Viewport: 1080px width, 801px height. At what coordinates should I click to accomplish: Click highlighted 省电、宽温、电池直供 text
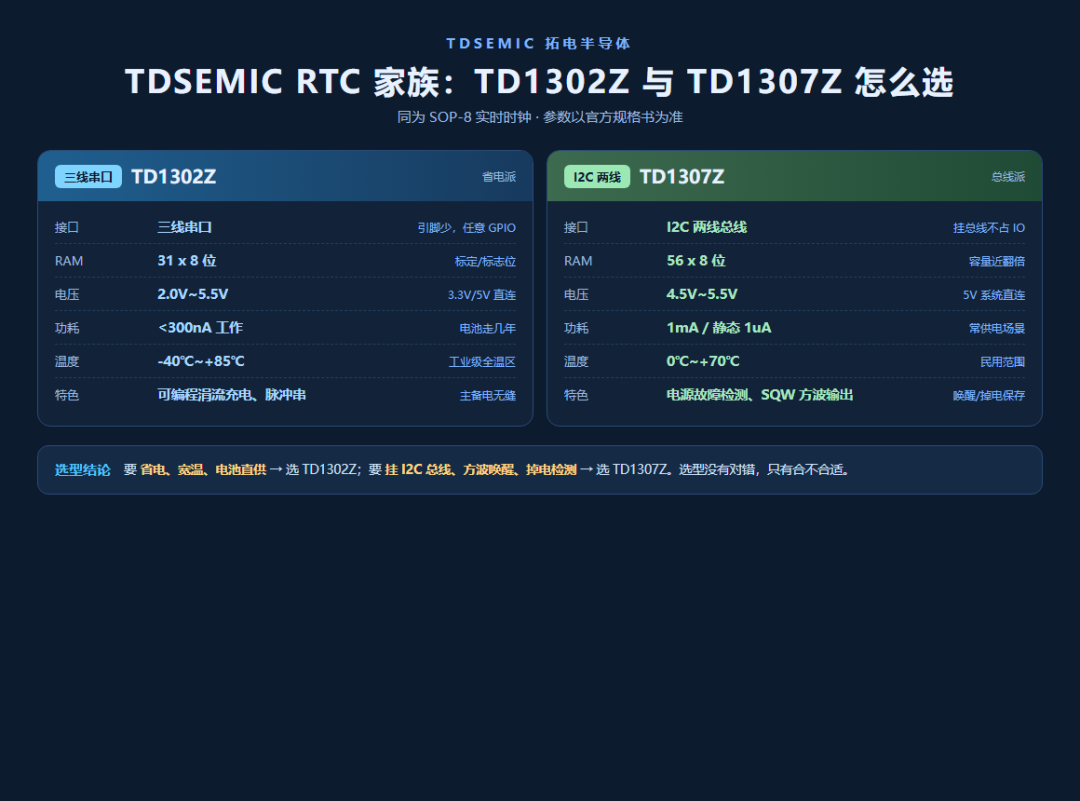click(203, 470)
